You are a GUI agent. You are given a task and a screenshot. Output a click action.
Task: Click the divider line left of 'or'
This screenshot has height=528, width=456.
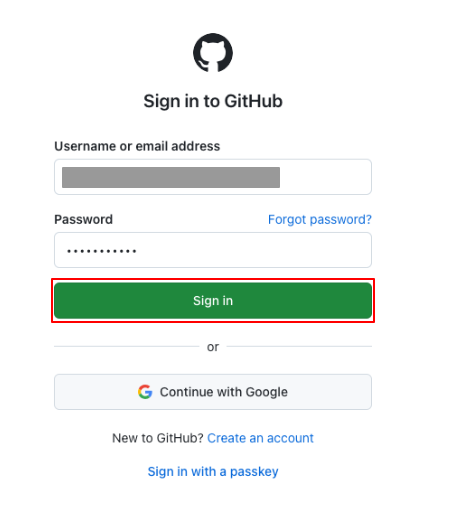127,346
